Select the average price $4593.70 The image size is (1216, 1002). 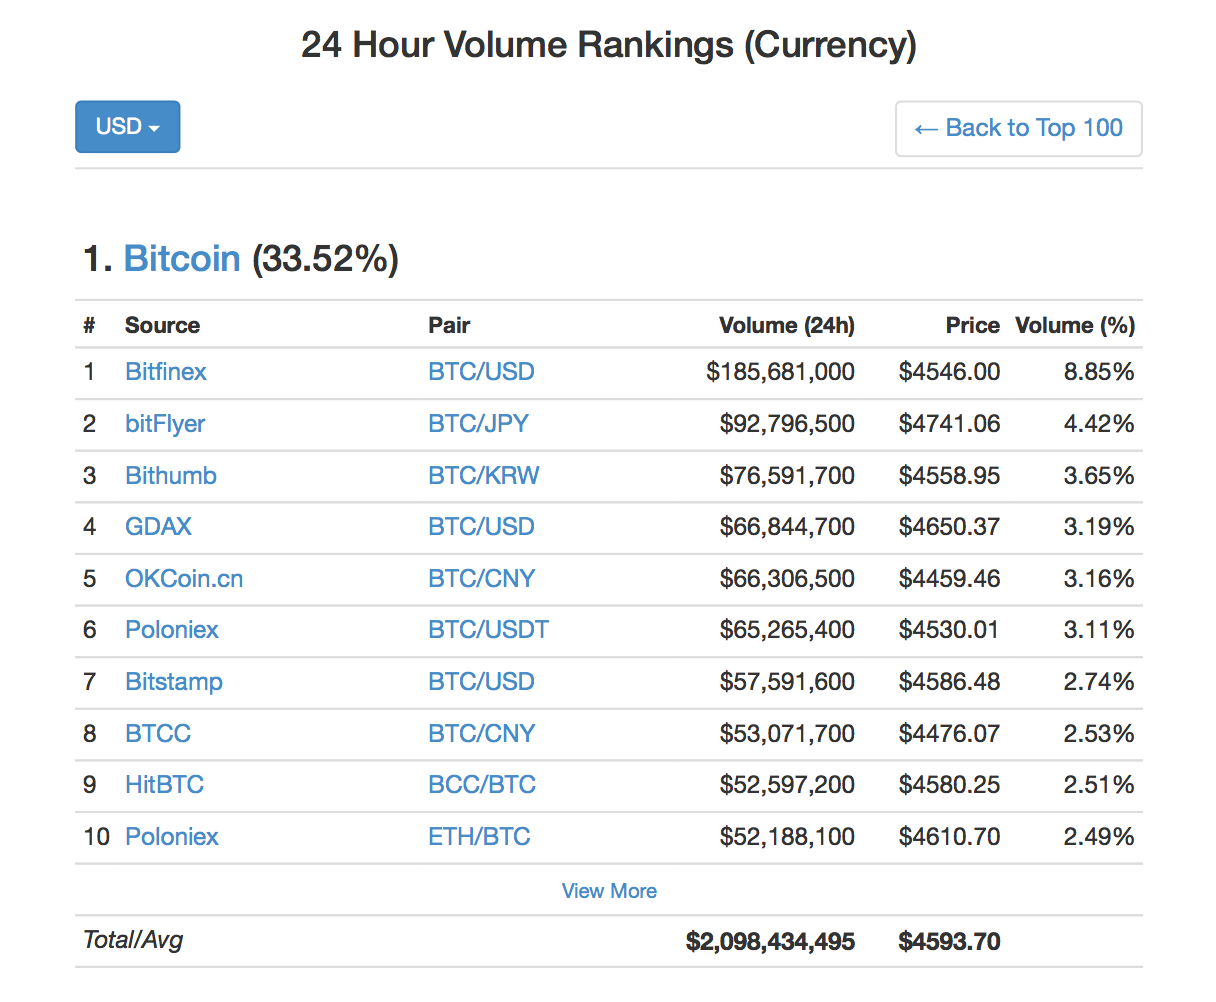point(949,941)
